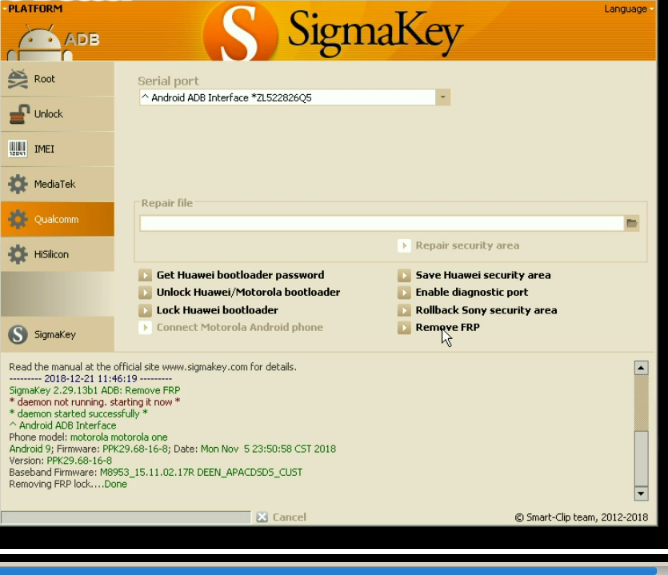Click Get Huawei bootloader password
Image resolution: width=668 pixels, height=575 pixels.
240,275
